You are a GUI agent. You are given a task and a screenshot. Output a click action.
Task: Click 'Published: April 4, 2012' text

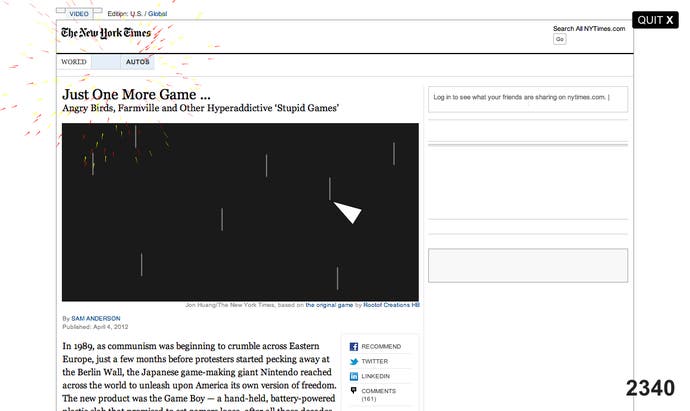point(95,327)
